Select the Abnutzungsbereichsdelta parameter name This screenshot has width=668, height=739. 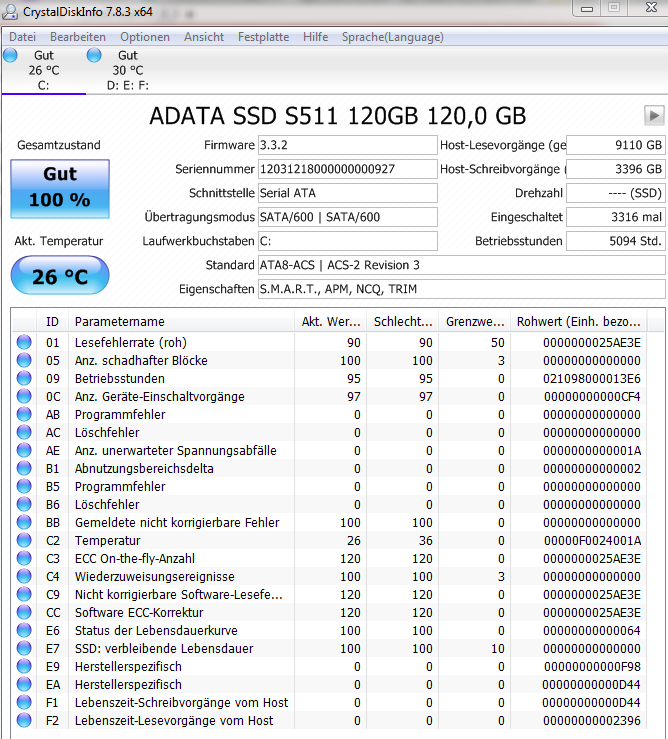click(x=144, y=468)
